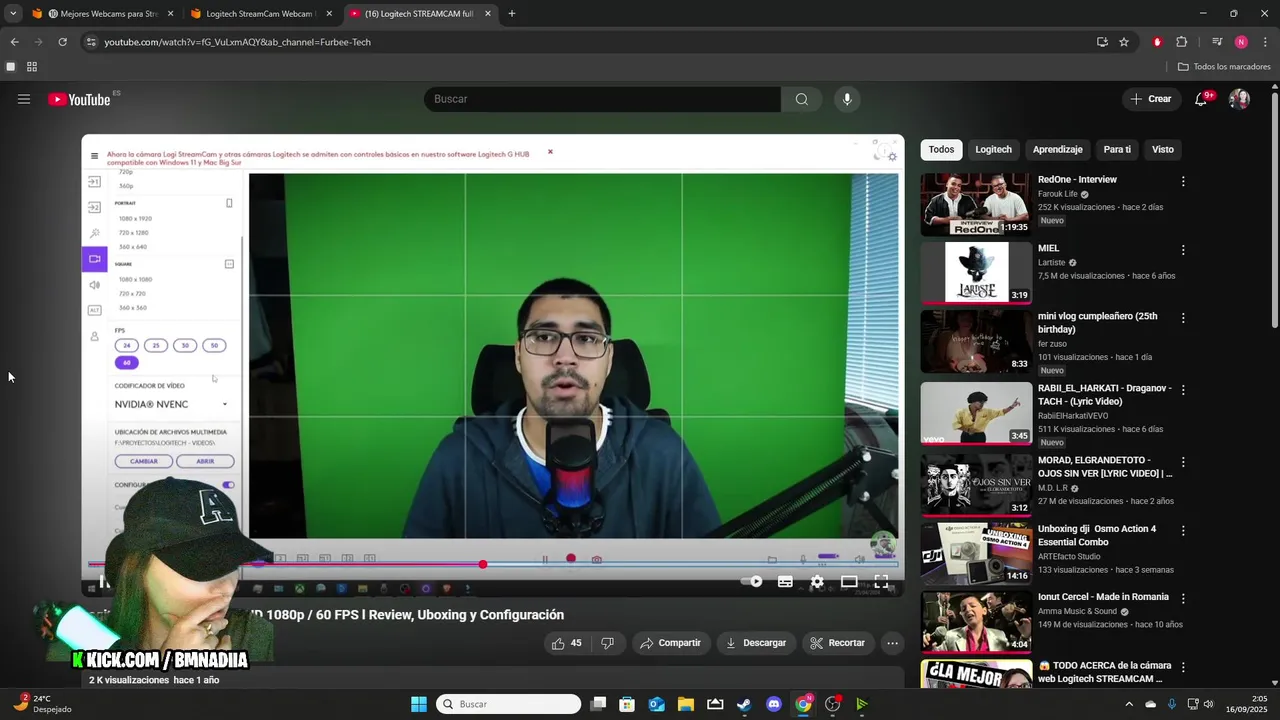The height and width of the screenshot is (720, 1280).
Task: Open more options for the Unboxing dji Osmo video
Action: [1183, 531]
